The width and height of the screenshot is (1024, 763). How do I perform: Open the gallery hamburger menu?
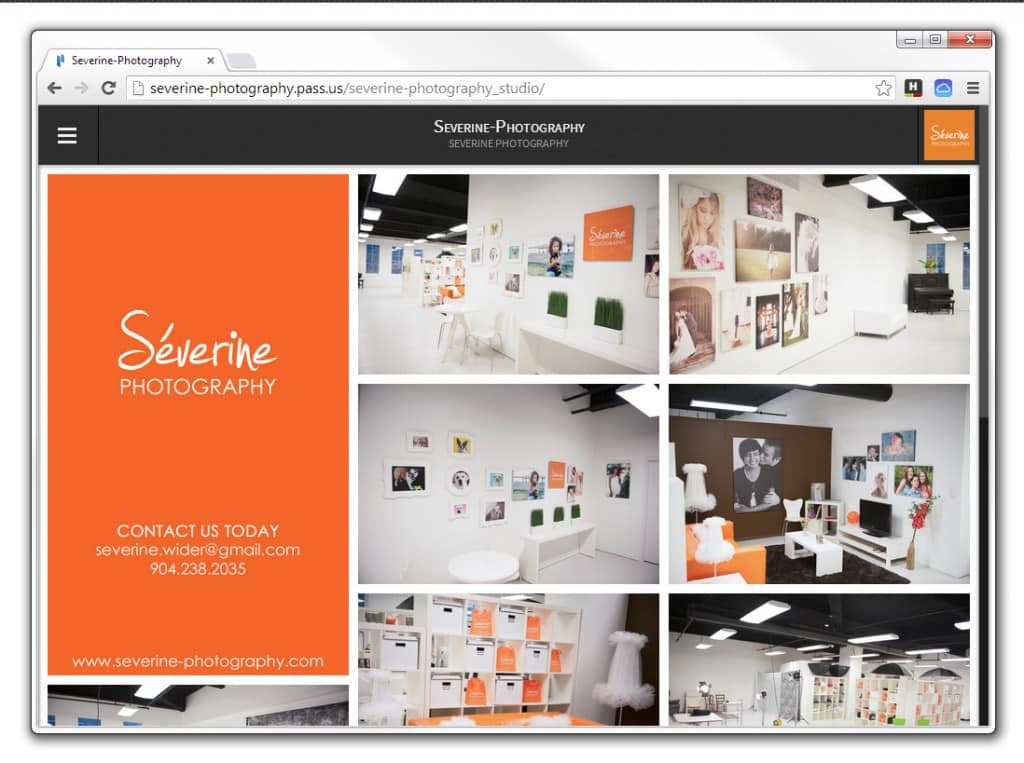[x=67, y=135]
